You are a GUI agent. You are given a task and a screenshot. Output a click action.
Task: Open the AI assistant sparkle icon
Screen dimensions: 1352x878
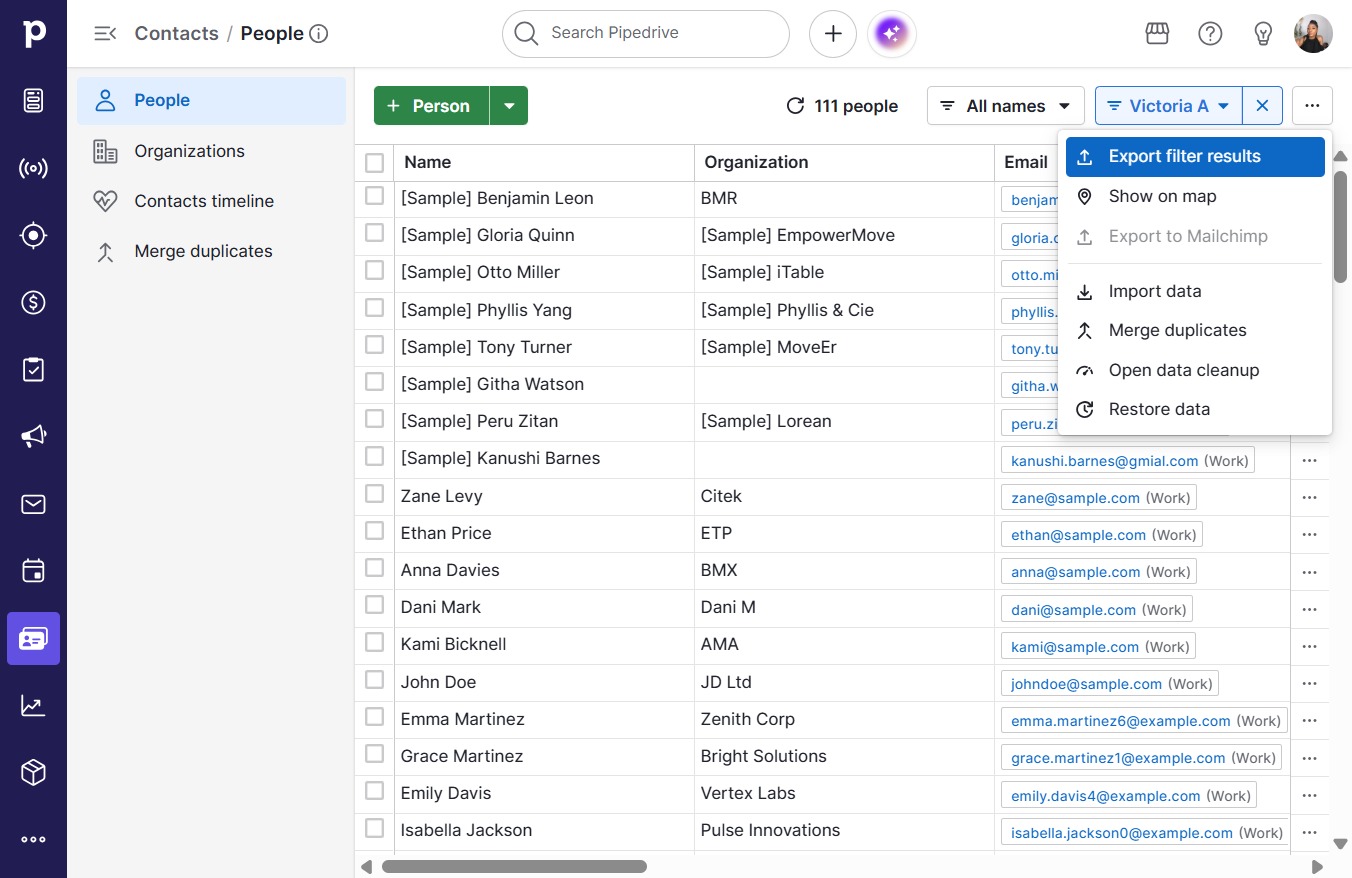coord(892,34)
